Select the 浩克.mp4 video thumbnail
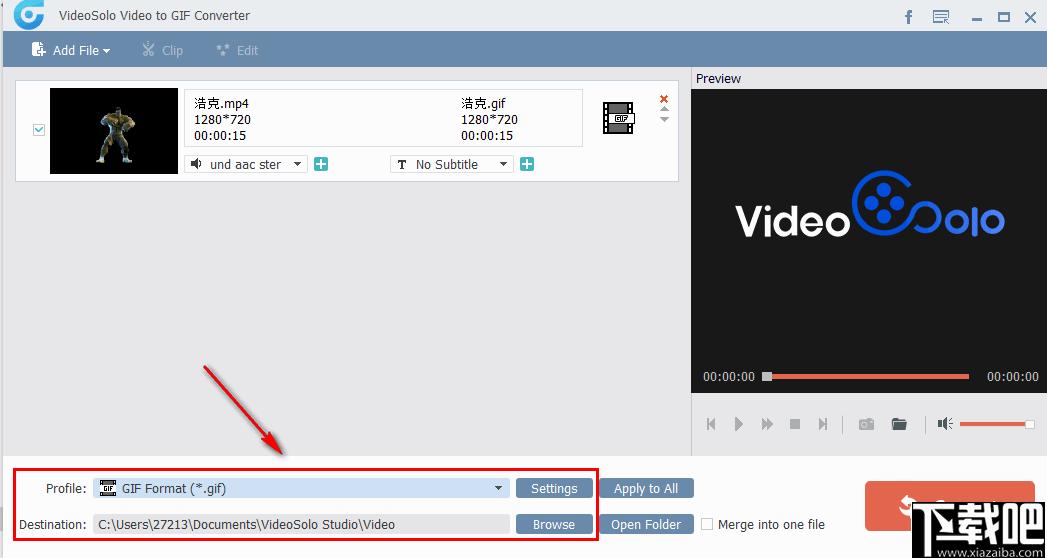This screenshot has height=558, width=1047. tap(114, 131)
